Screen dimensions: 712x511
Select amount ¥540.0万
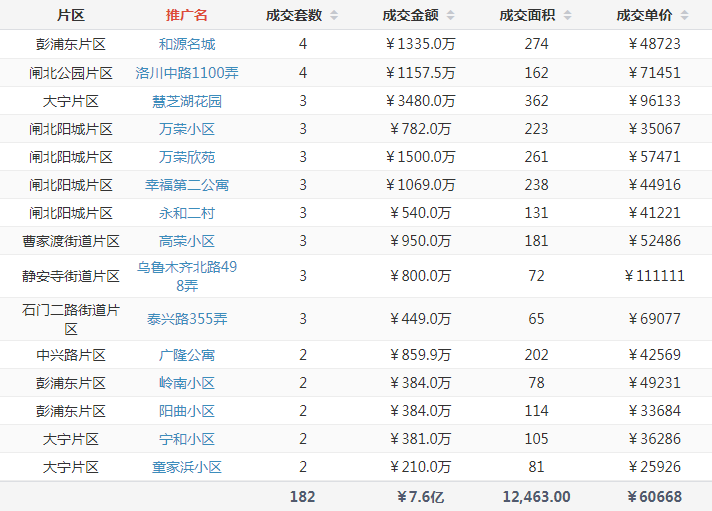[420, 213]
